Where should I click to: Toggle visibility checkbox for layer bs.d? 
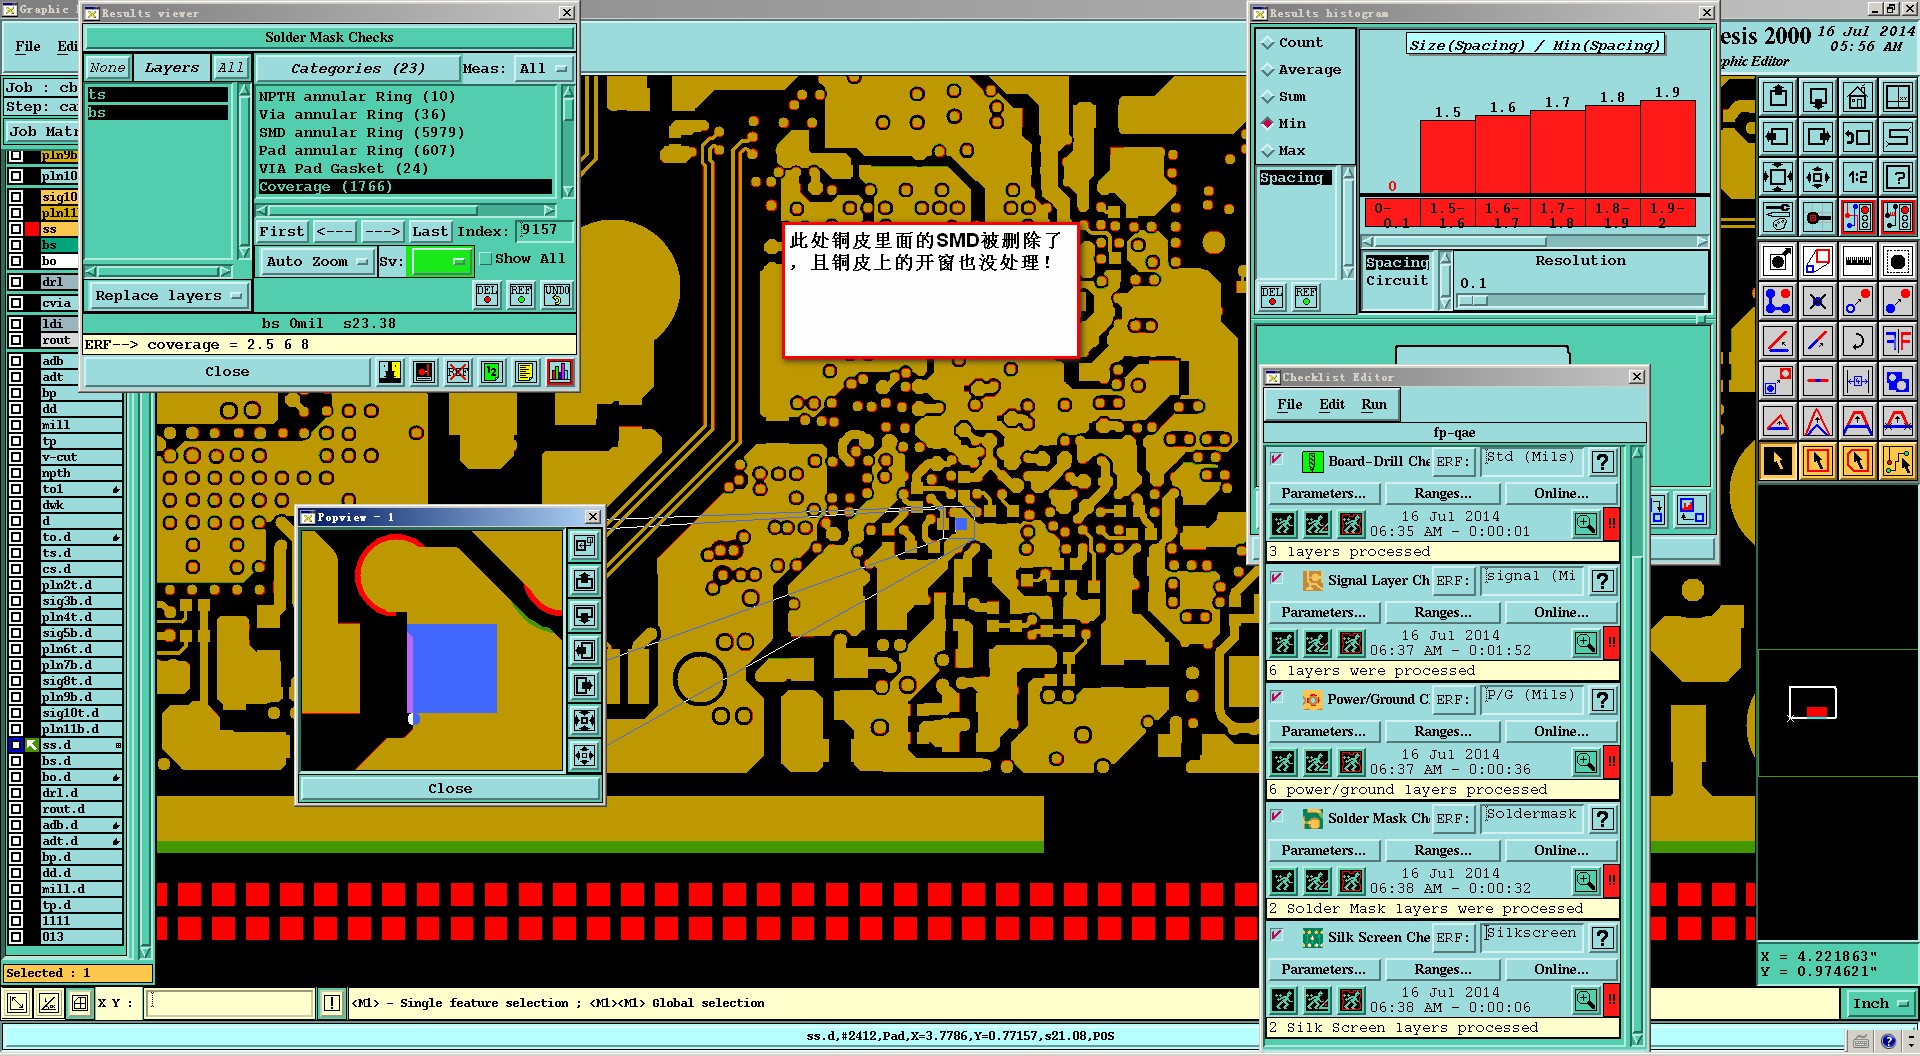point(16,761)
